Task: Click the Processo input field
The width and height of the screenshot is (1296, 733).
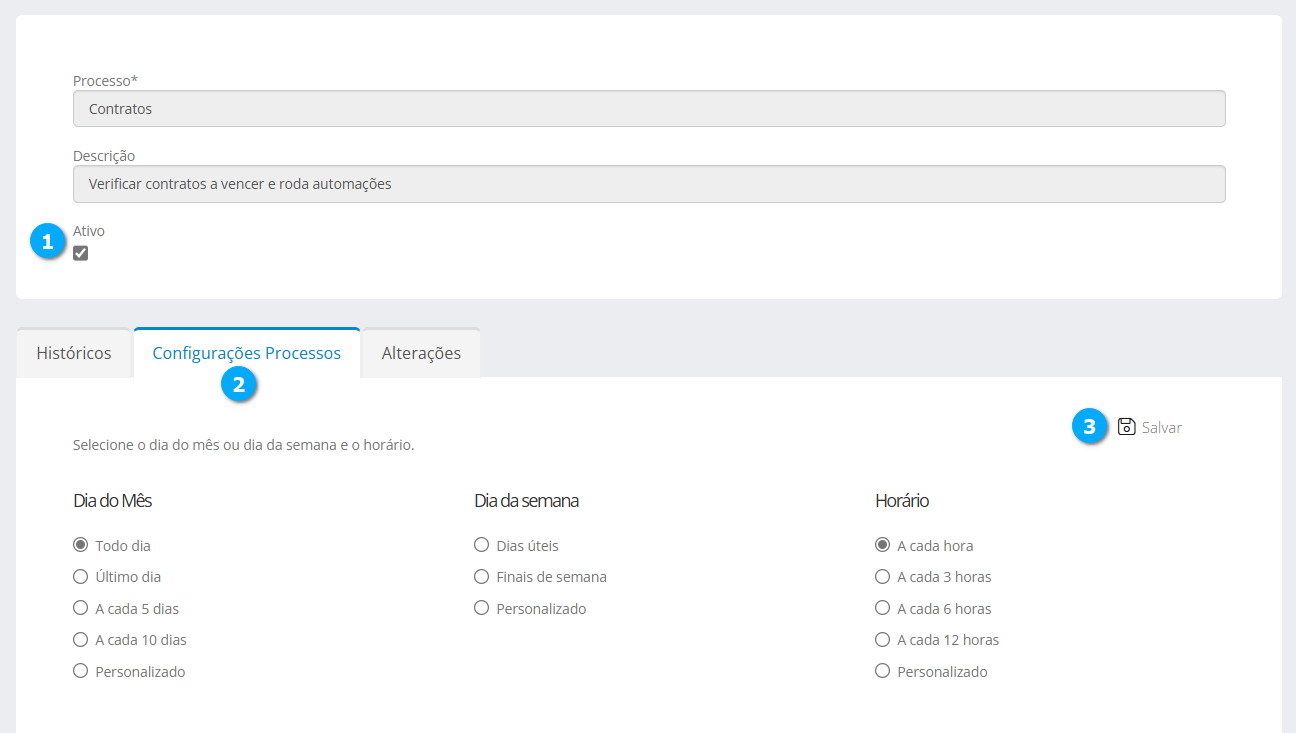Action: pyautogui.click(x=649, y=109)
